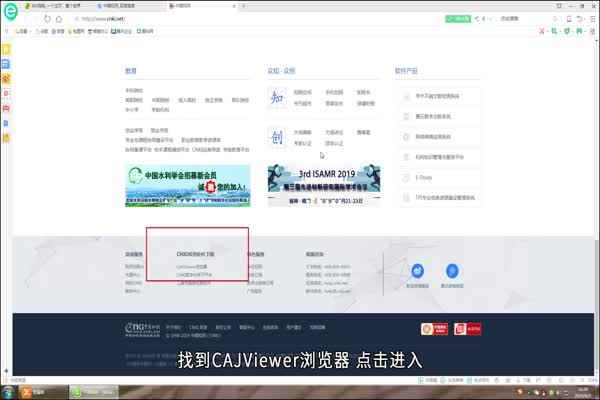Image resolution: width=600 pixels, height=400 pixels.
Task: Open the blue '知' square icon
Action: 277,98
